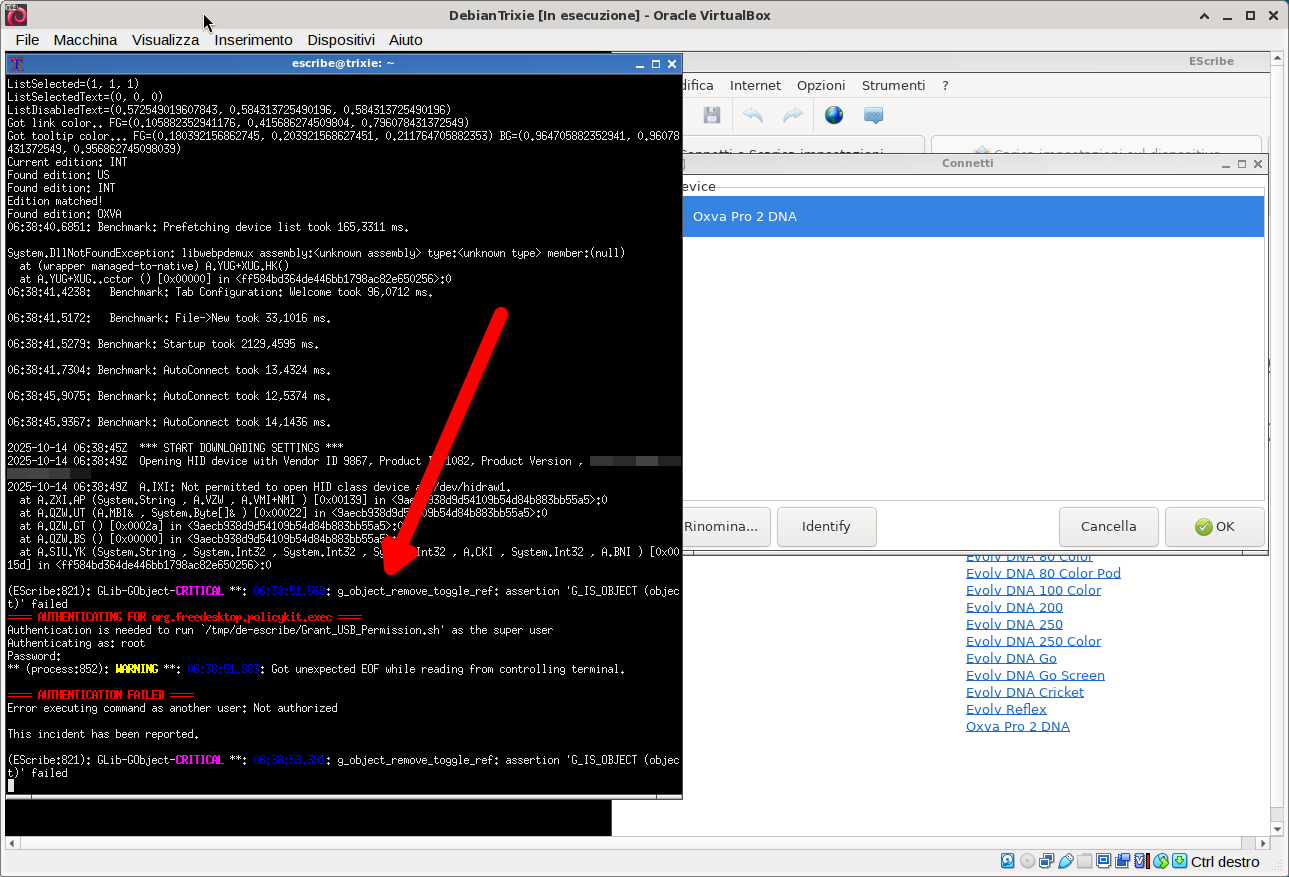This screenshot has width=1289, height=877.
Task: Open the Macchina menu in VirtualBox
Action: click(85, 40)
